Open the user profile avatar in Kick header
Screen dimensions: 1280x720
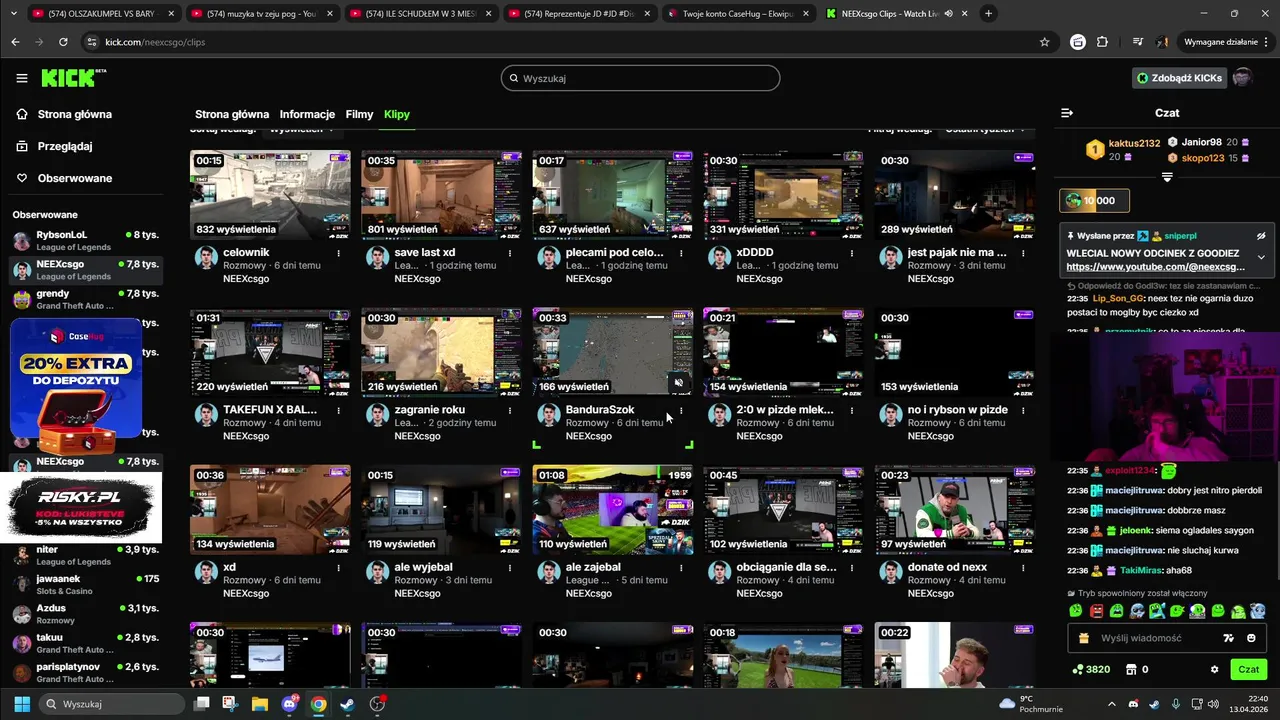[1242, 78]
